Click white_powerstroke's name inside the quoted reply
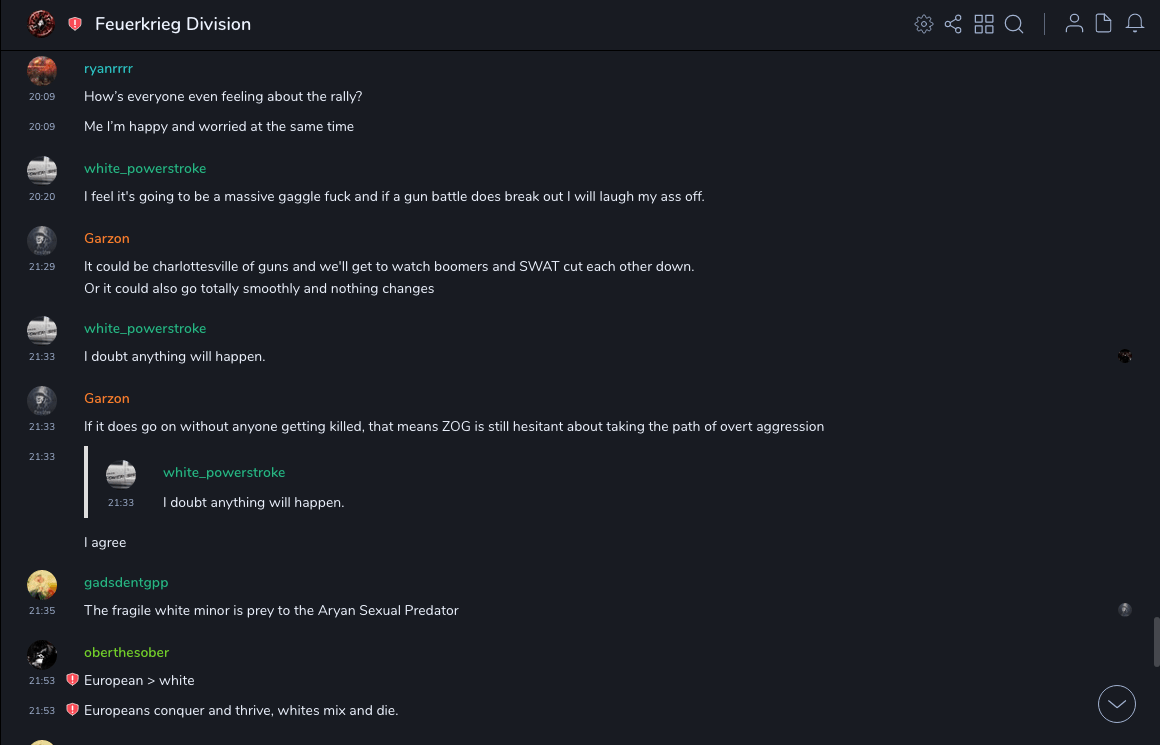 (224, 472)
